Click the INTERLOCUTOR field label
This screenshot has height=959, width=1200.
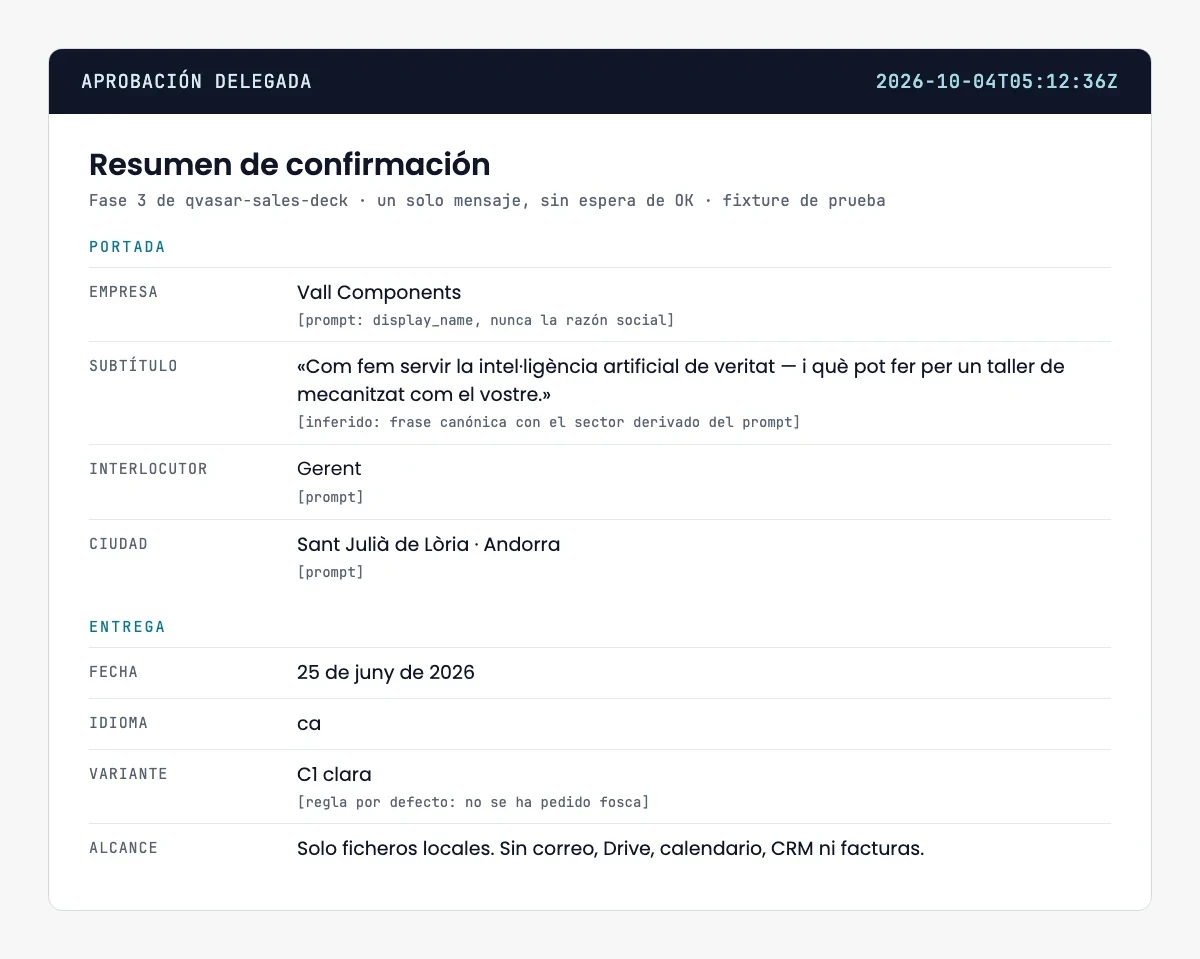pyautogui.click(x=148, y=469)
